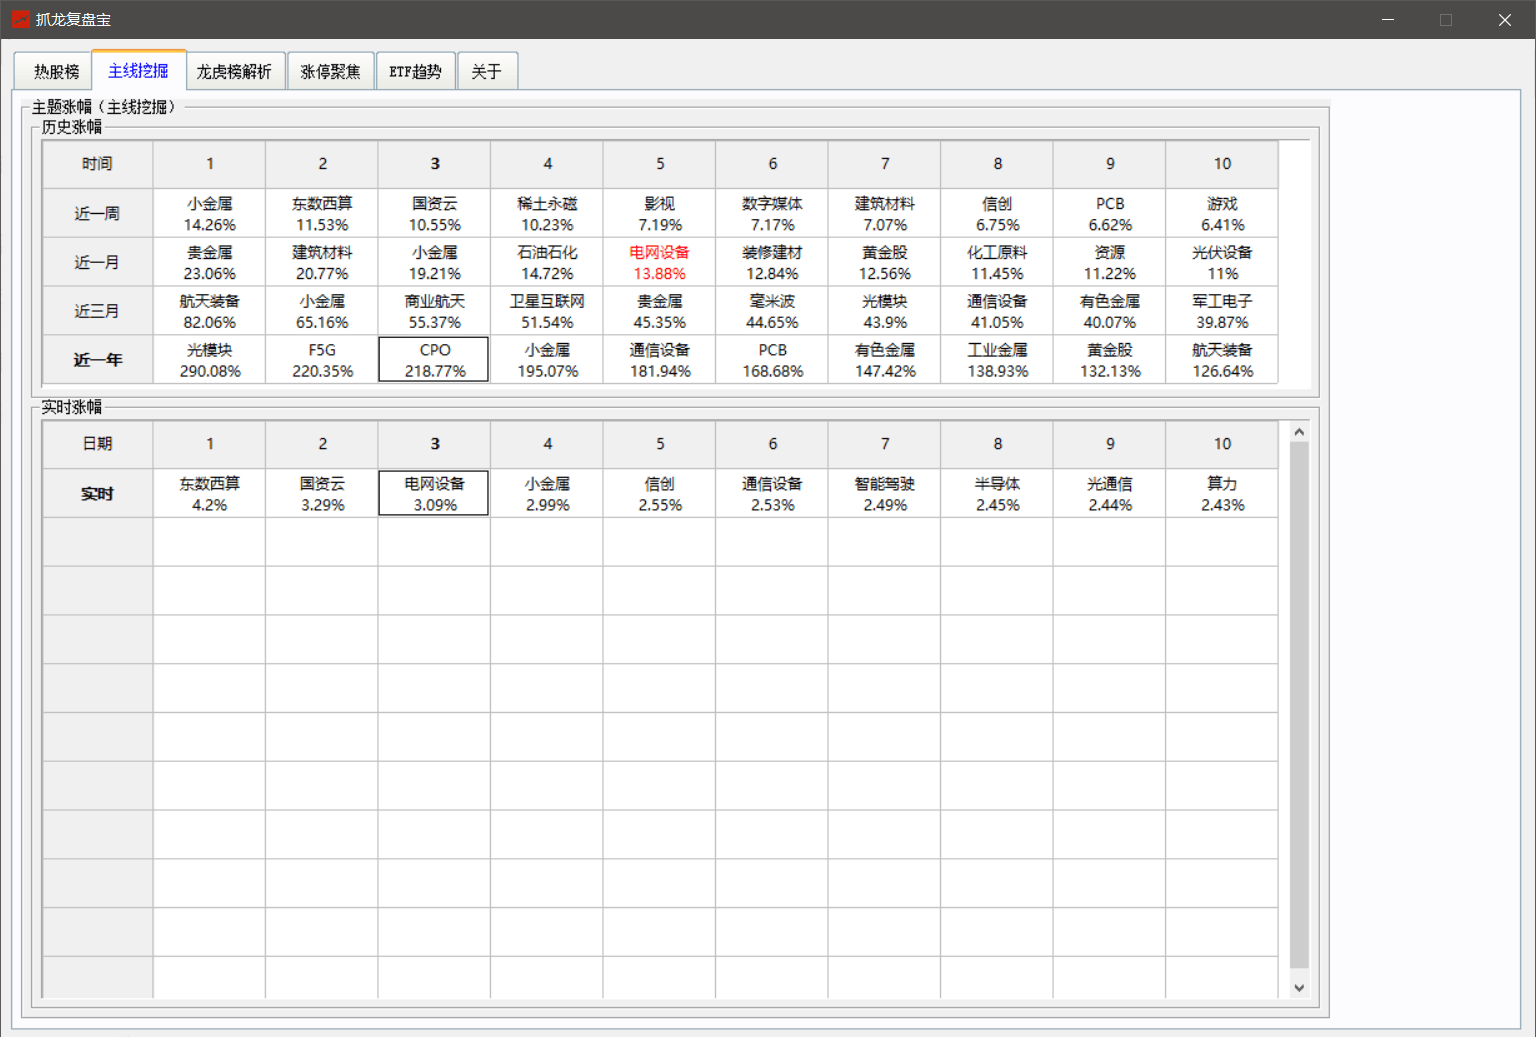Minimize the 抓龙复盘宝 window
Image resolution: width=1536 pixels, height=1037 pixels.
[x=1387, y=20]
